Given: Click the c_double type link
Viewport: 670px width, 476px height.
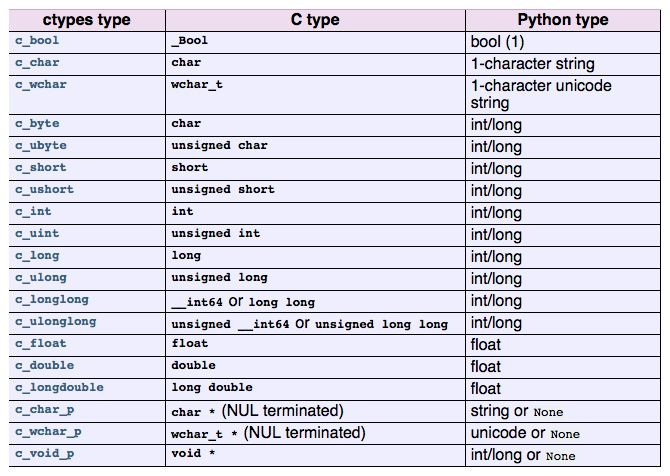Looking at the screenshot, I should pos(44,366).
